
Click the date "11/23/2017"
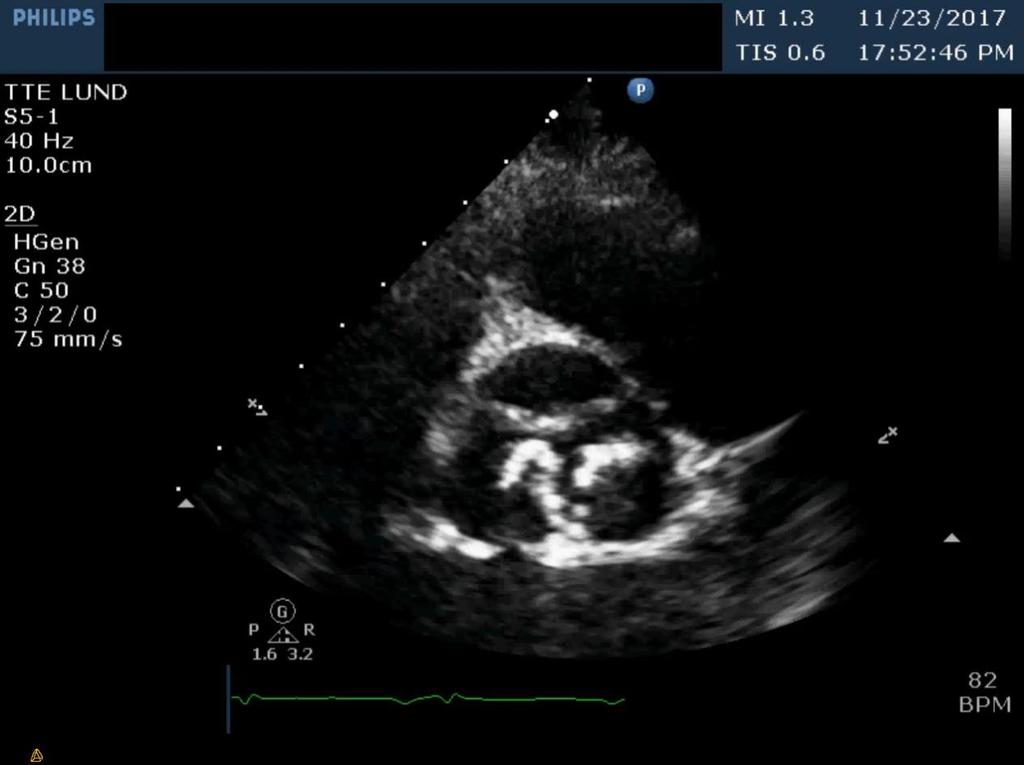click(932, 18)
